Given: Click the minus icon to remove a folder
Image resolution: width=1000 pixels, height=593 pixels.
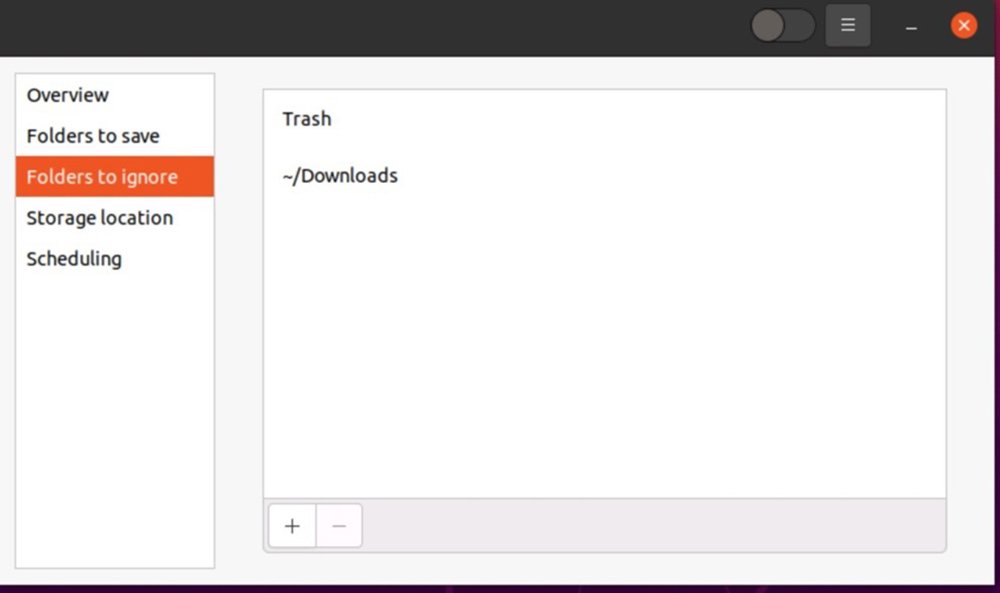Looking at the screenshot, I should click(338, 525).
